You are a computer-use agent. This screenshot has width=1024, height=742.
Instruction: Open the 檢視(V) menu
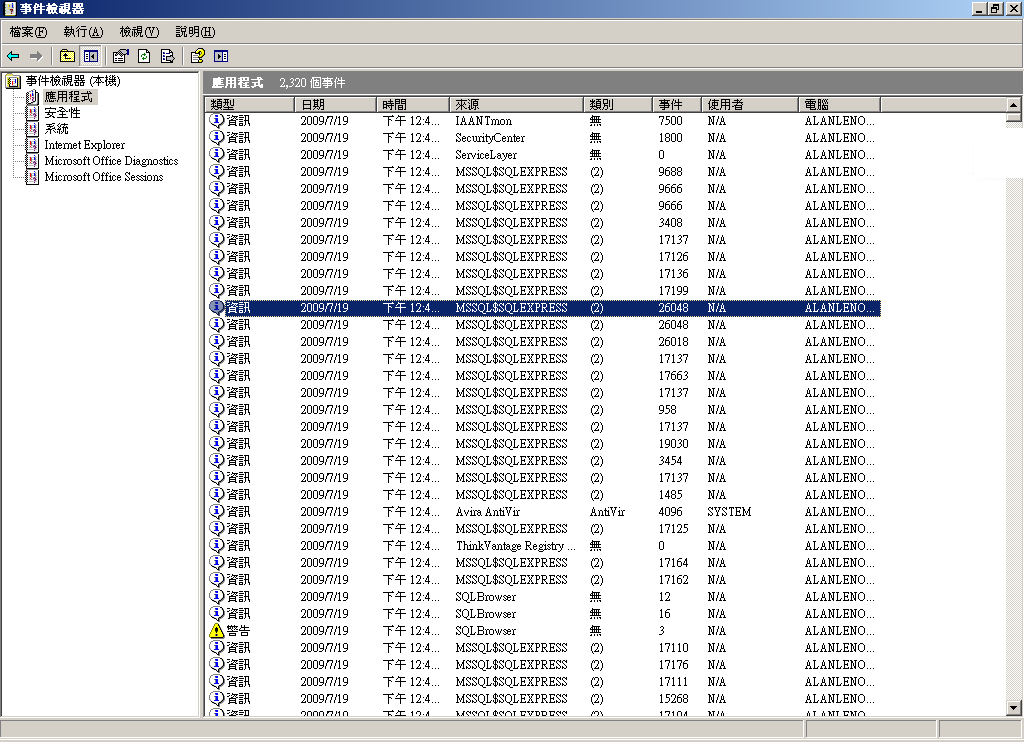click(138, 32)
